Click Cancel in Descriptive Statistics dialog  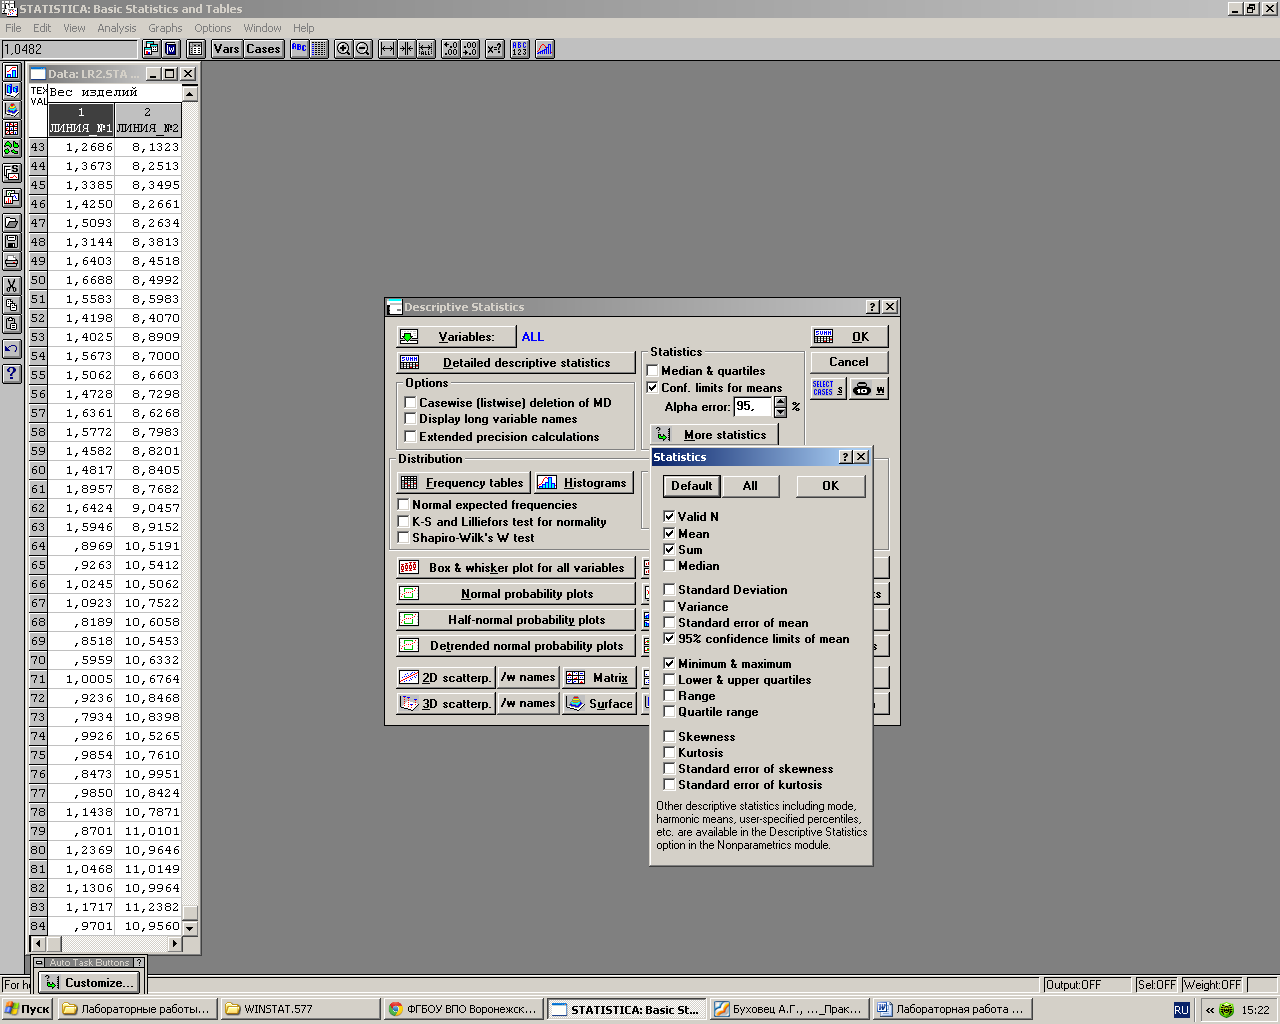click(x=849, y=362)
